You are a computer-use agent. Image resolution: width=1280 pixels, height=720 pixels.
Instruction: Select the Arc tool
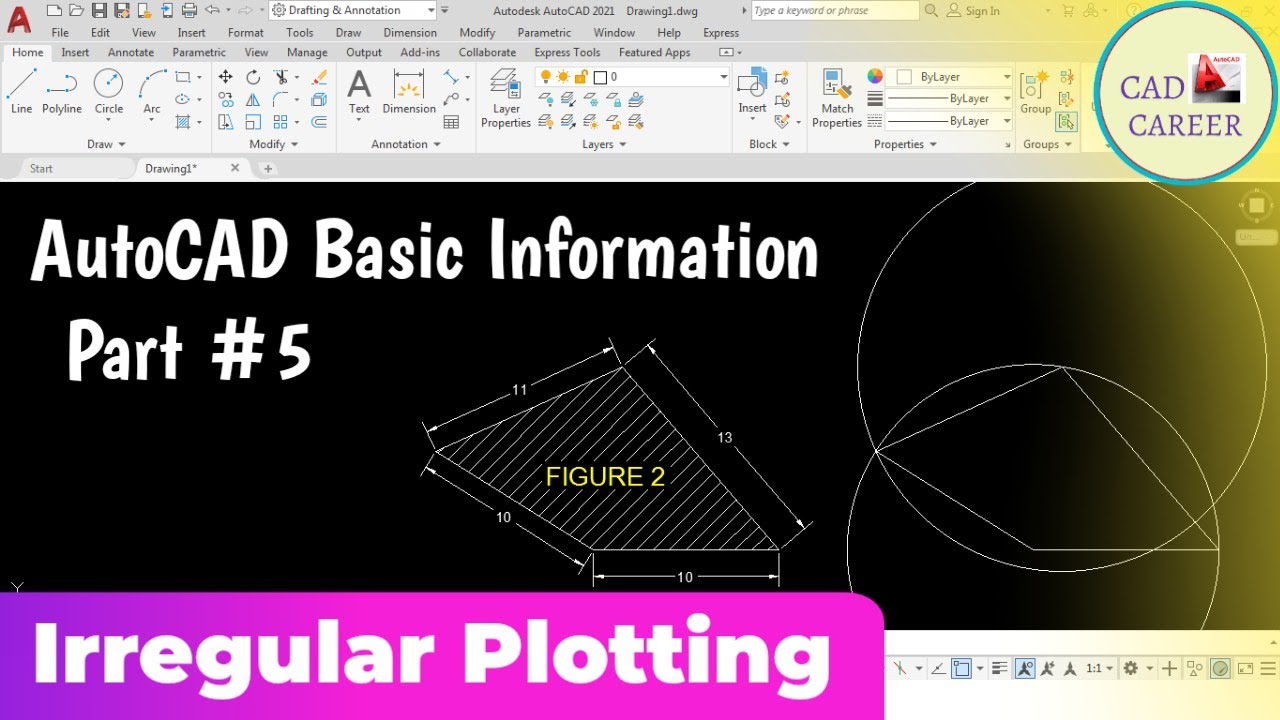(x=152, y=93)
